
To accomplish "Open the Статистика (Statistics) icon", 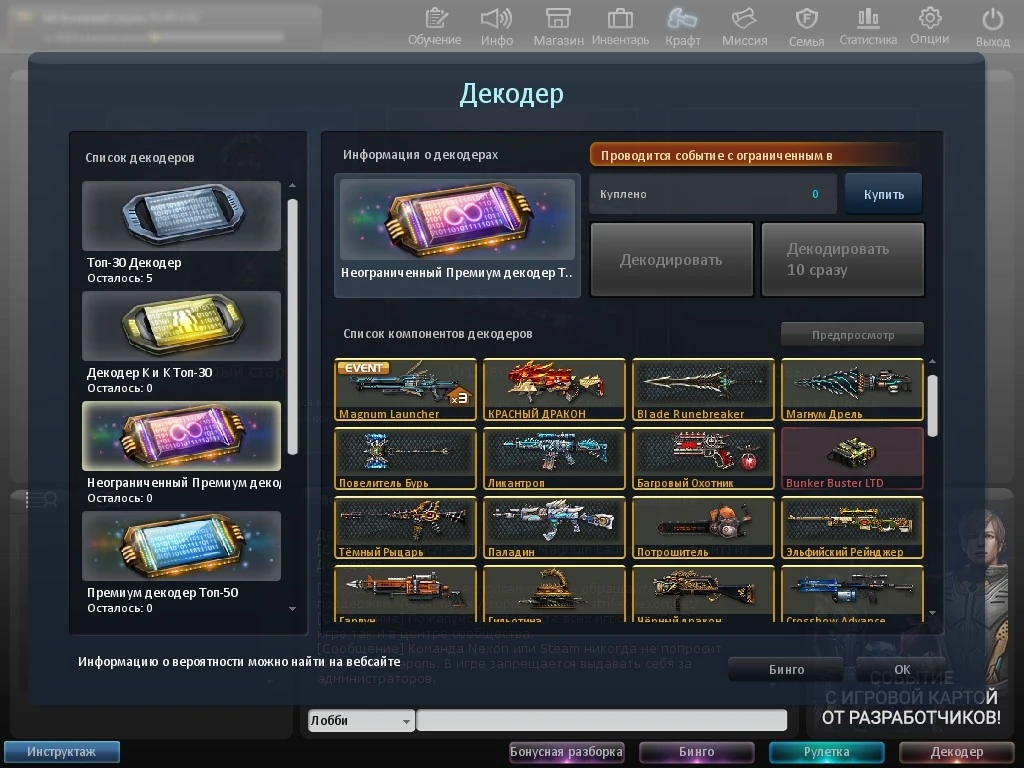I will 868,25.
